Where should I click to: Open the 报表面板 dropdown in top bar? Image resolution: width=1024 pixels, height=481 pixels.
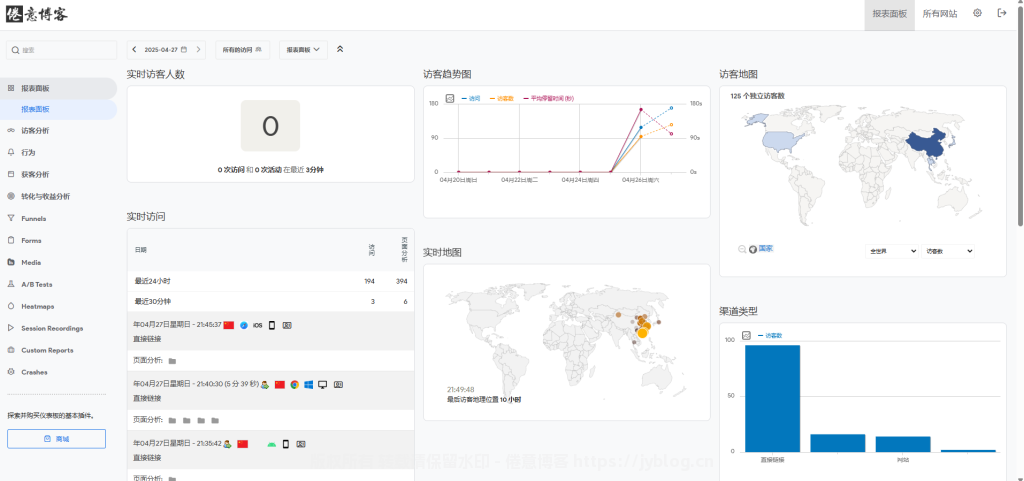pos(303,49)
